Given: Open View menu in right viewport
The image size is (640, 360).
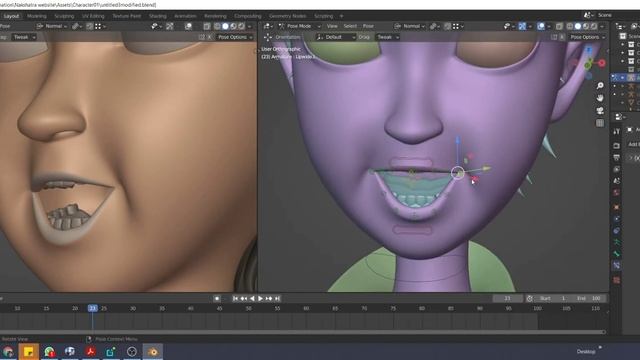Looking at the screenshot, I should (332, 26).
